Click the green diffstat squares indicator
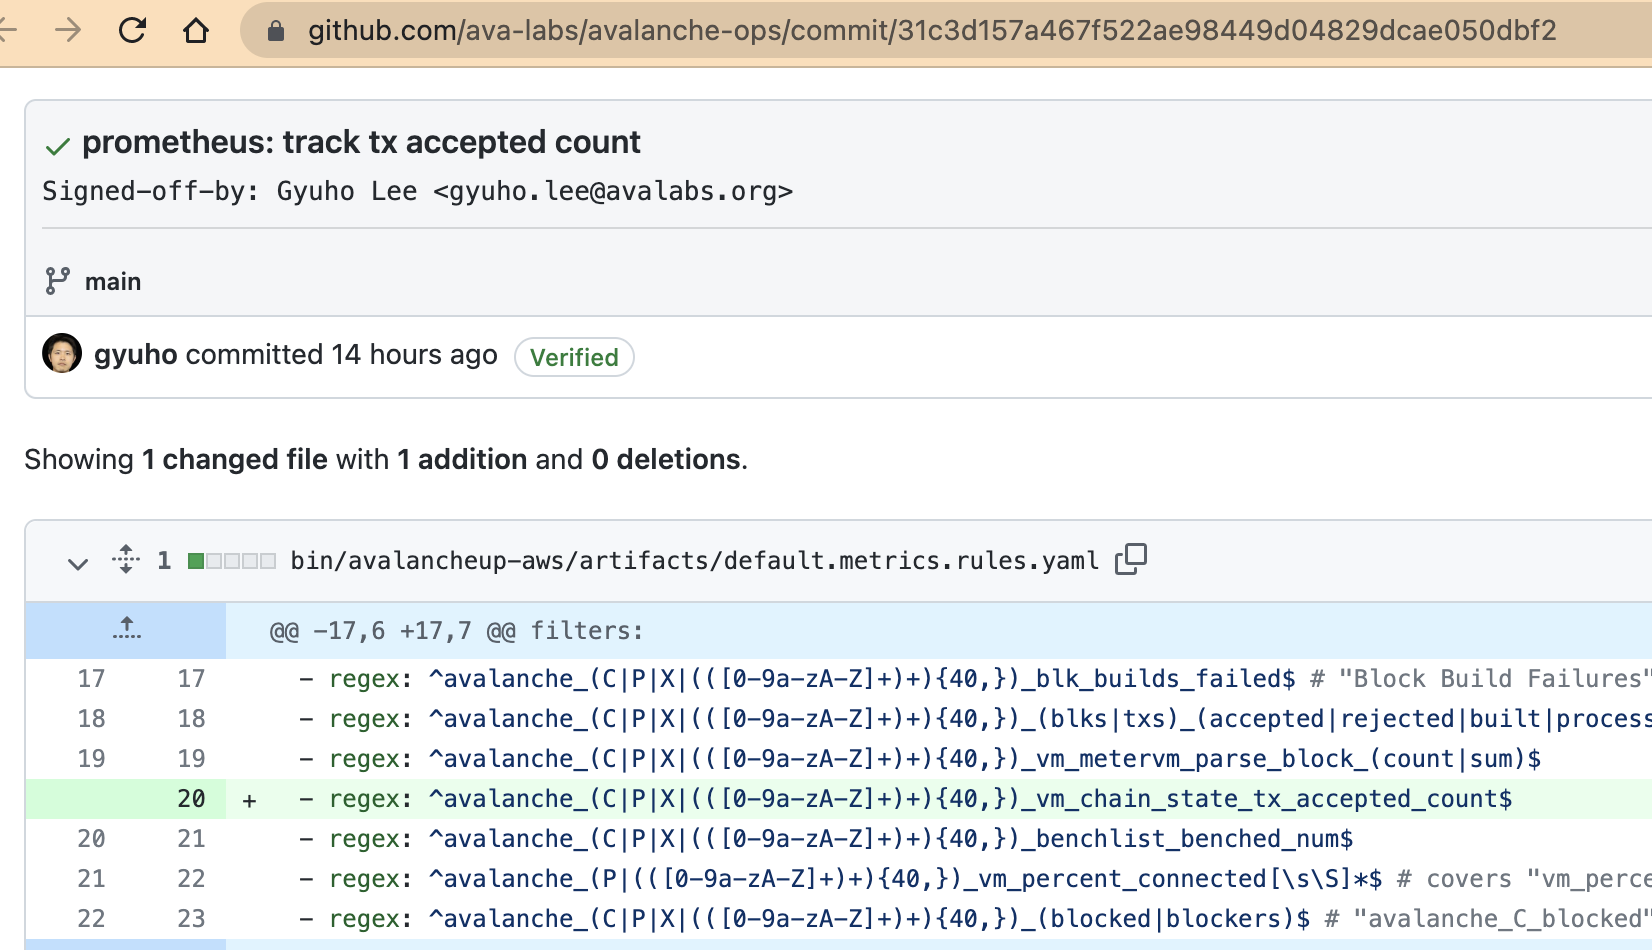This screenshot has width=1652, height=950. coord(231,561)
